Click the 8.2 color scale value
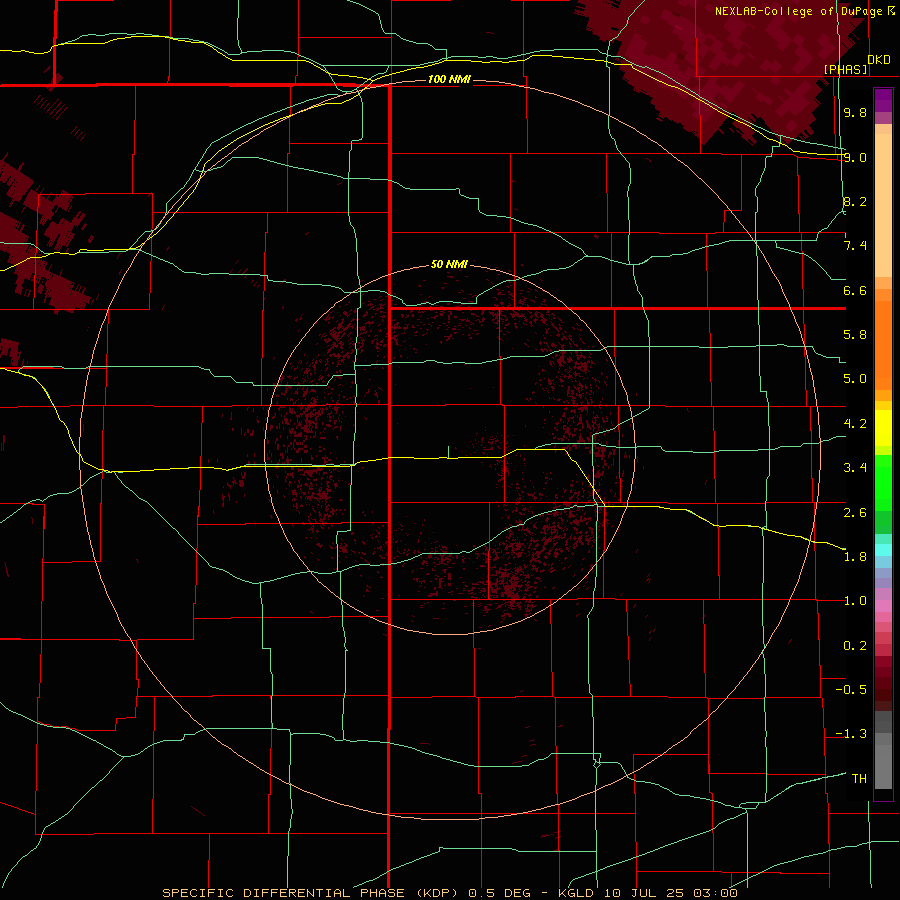900x900 pixels. tap(855, 201)
